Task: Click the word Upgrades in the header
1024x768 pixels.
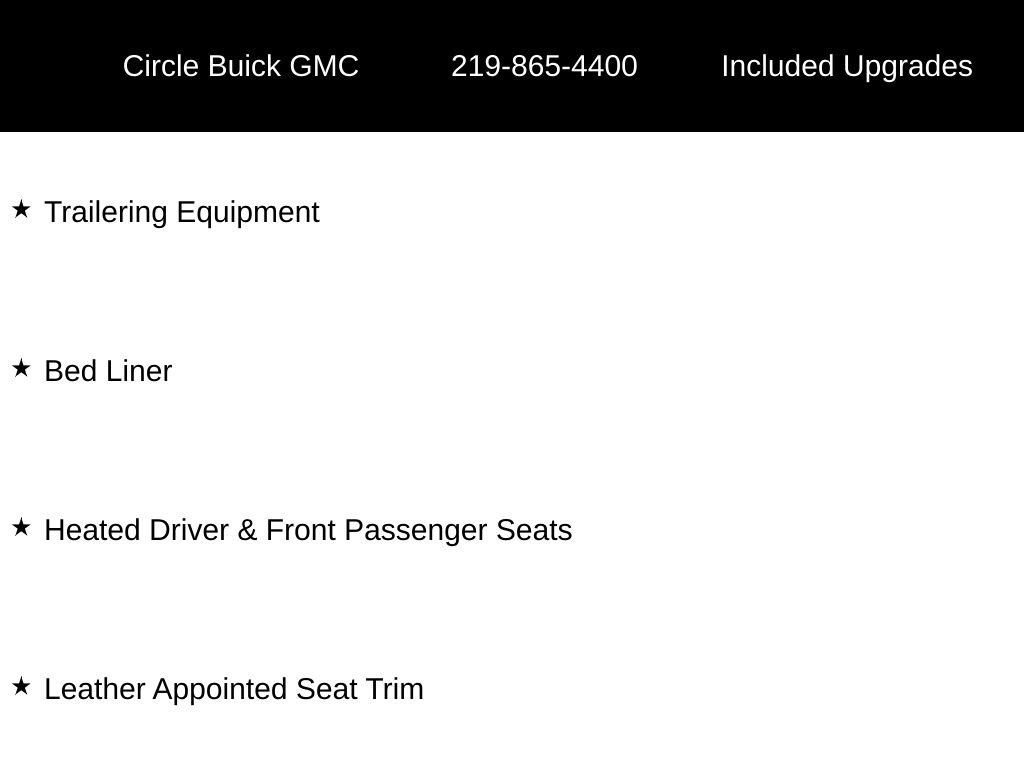Action: [907, 66]
